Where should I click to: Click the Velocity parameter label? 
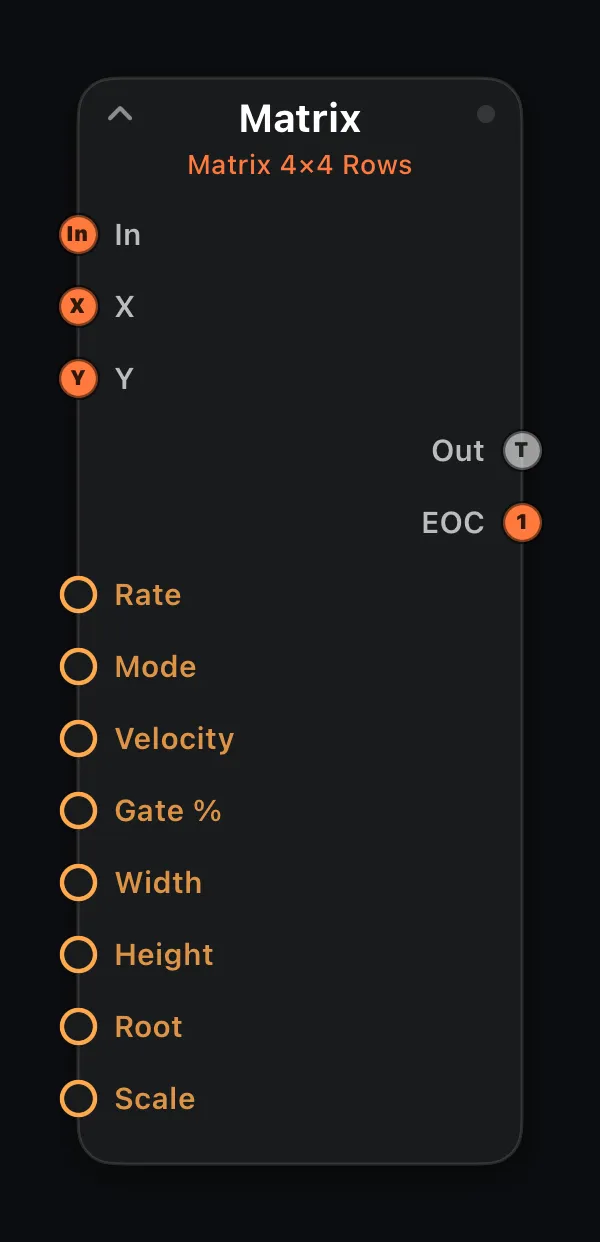[174, 739]
